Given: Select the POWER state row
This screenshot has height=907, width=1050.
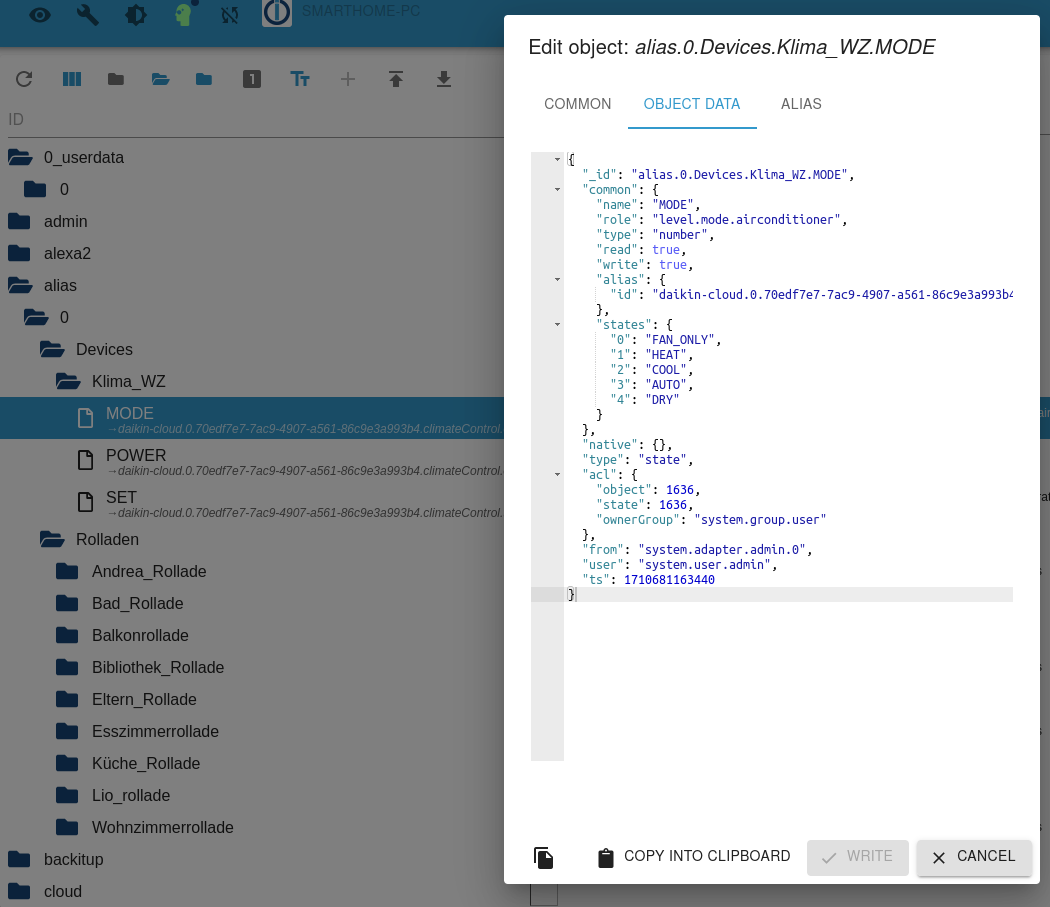Looking at the screenshot, I should tap(252, 461).
